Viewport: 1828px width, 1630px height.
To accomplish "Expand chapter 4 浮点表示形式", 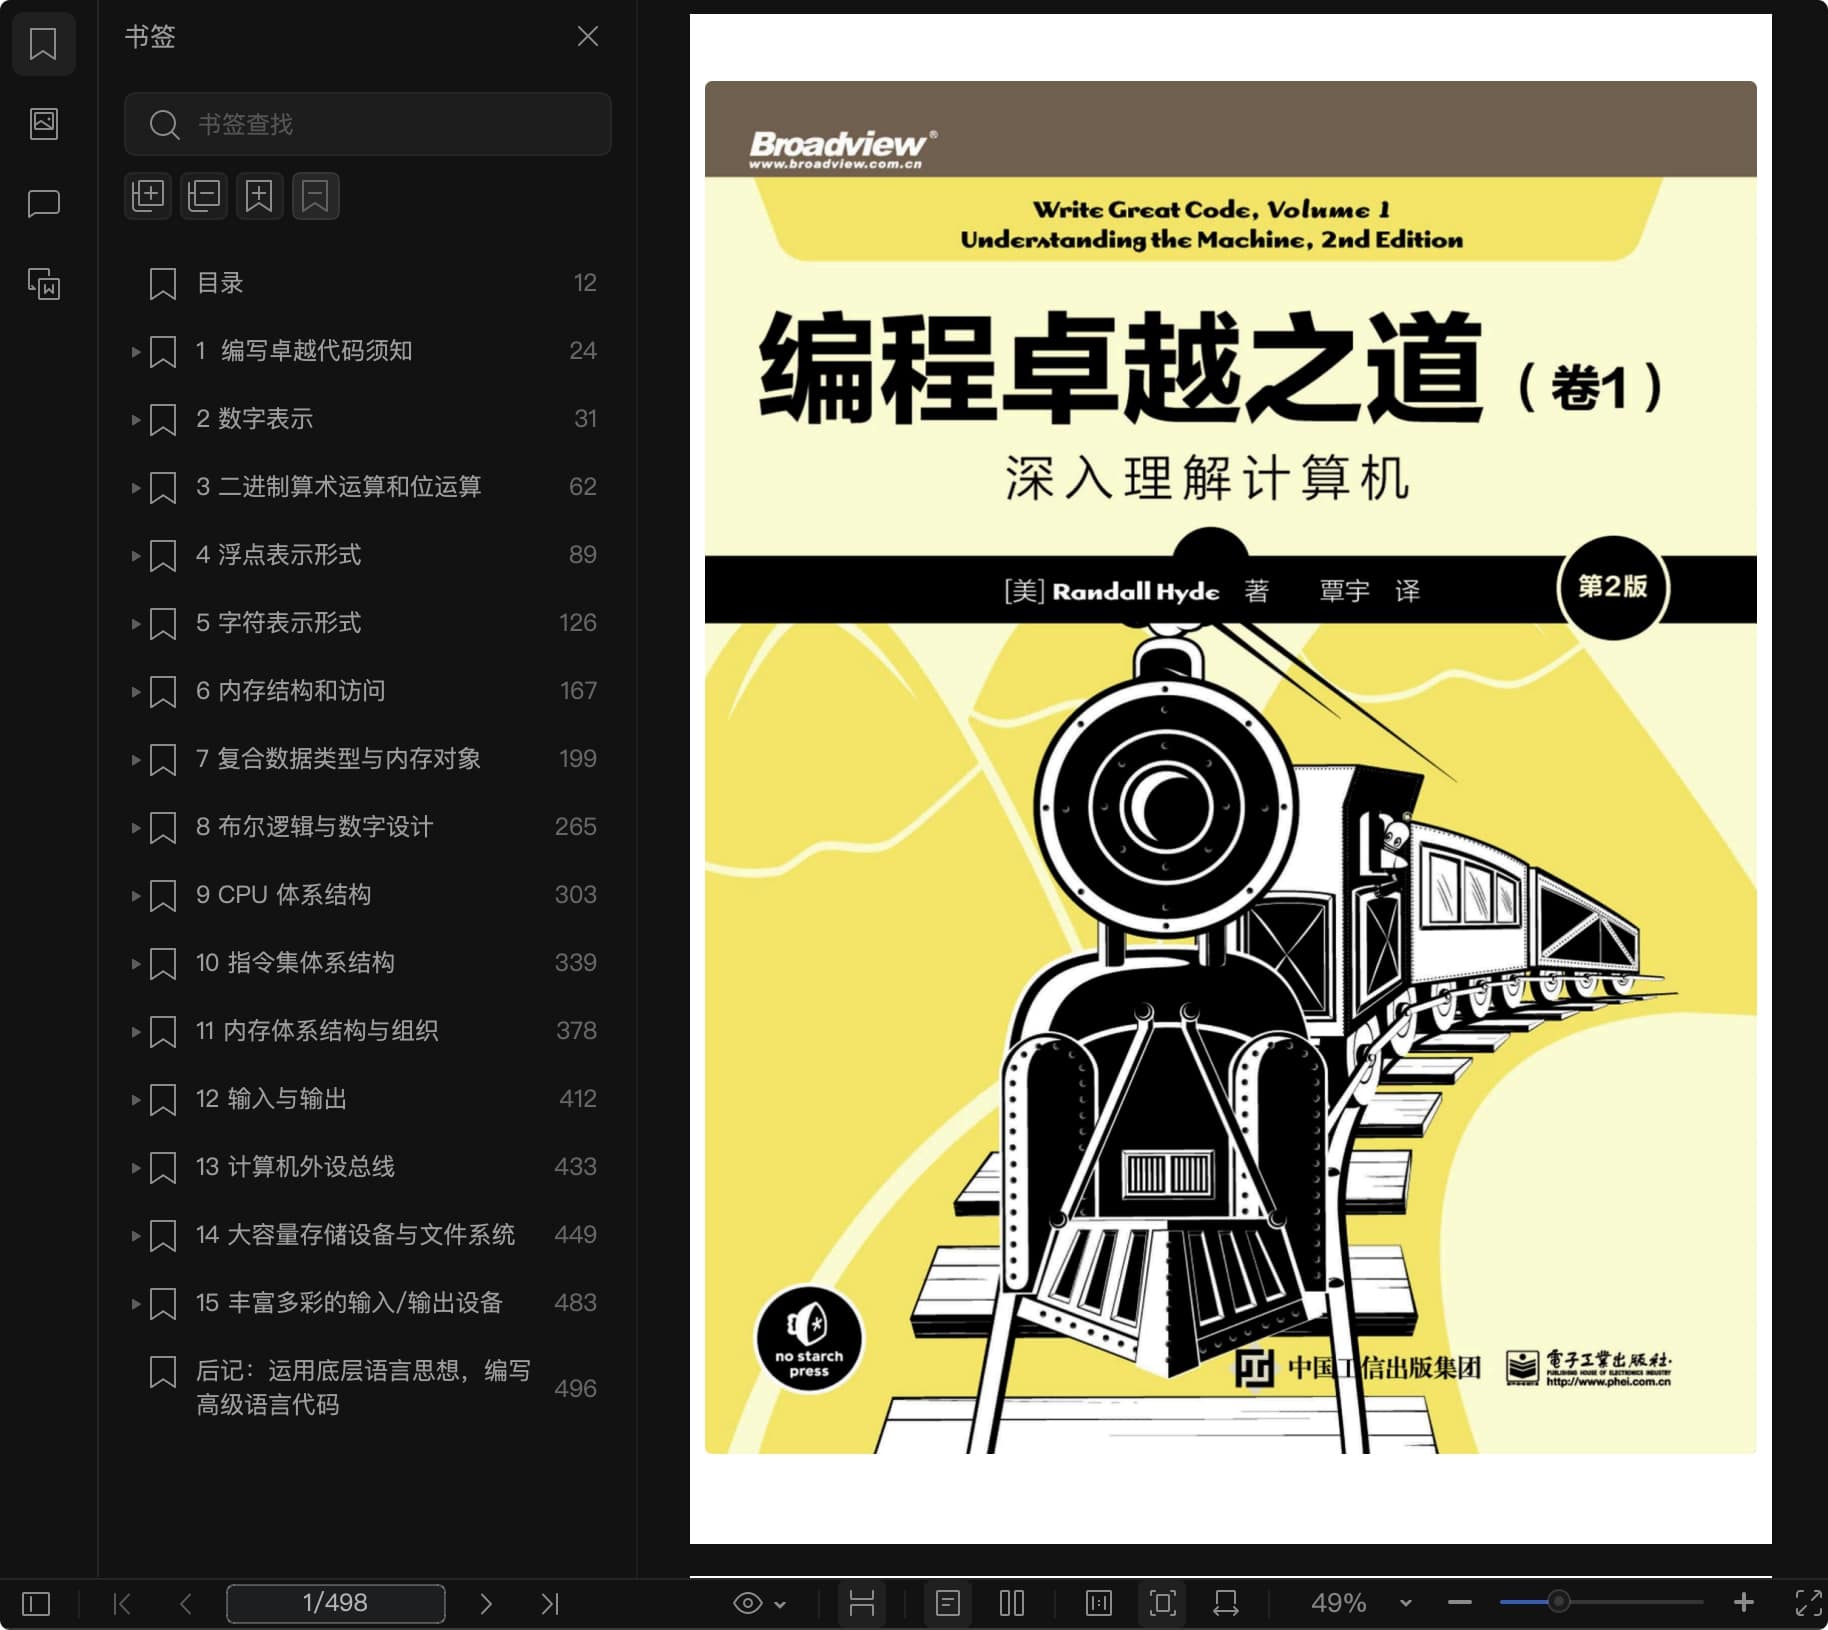I will point(135,555).
